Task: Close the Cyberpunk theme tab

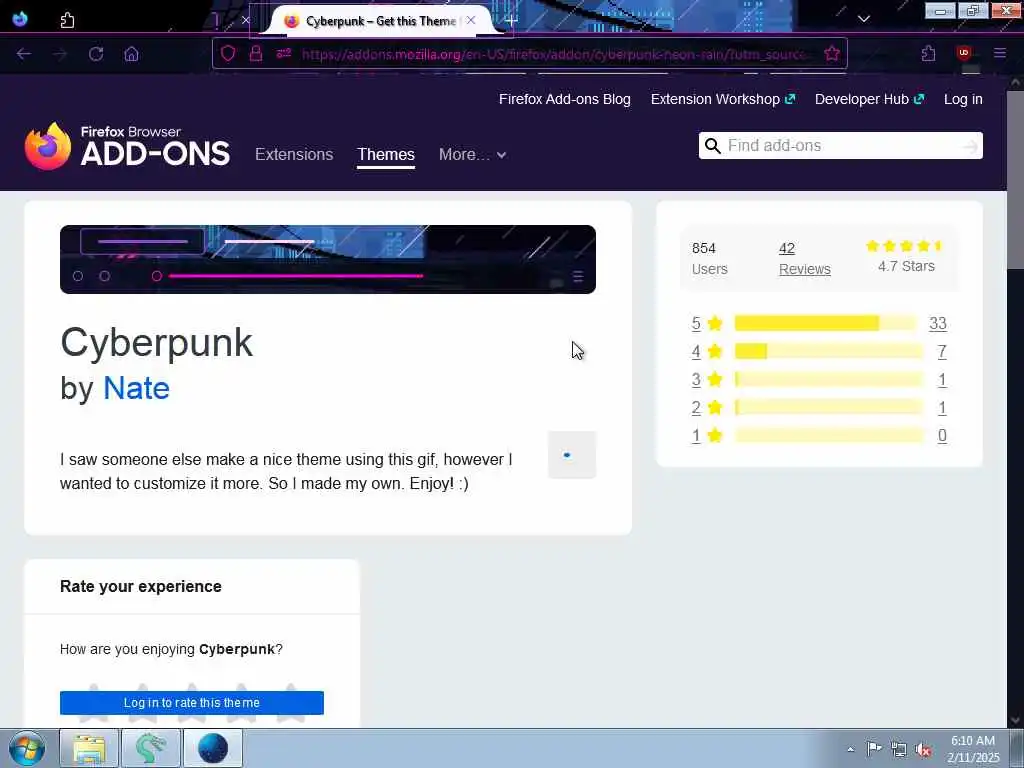Action: pos(471,20)
